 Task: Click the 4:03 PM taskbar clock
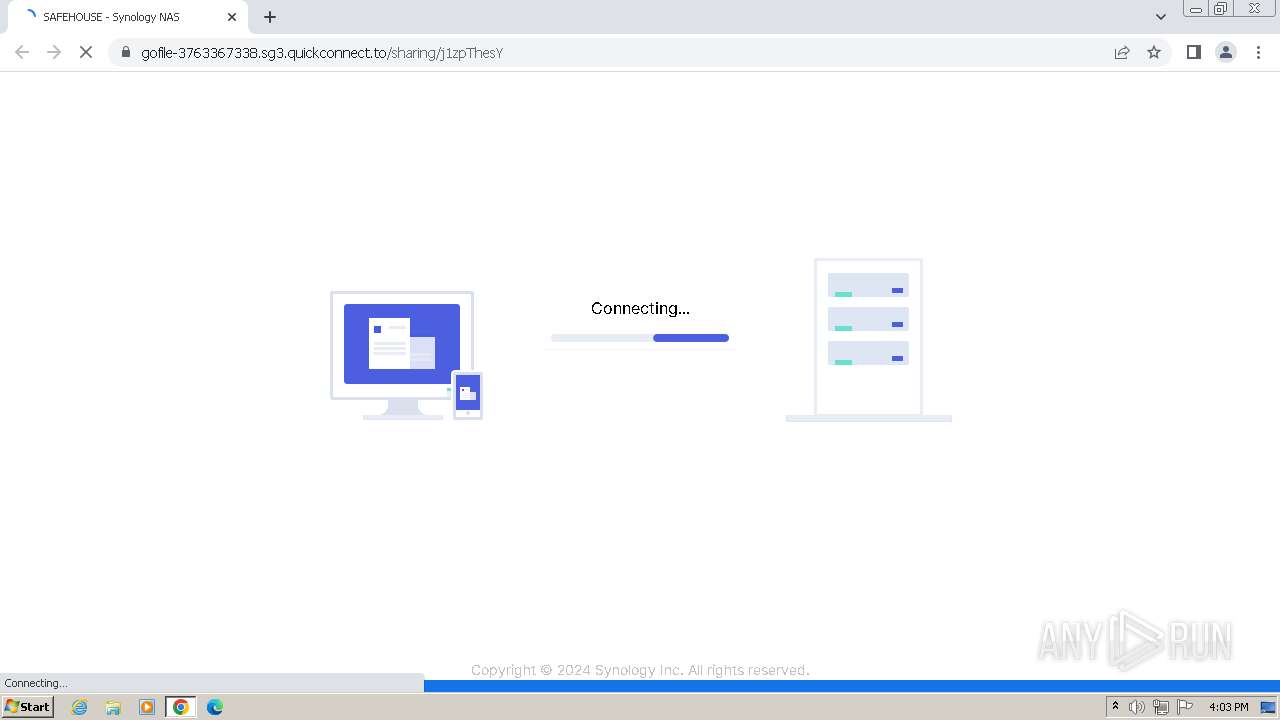[1228, 707]
